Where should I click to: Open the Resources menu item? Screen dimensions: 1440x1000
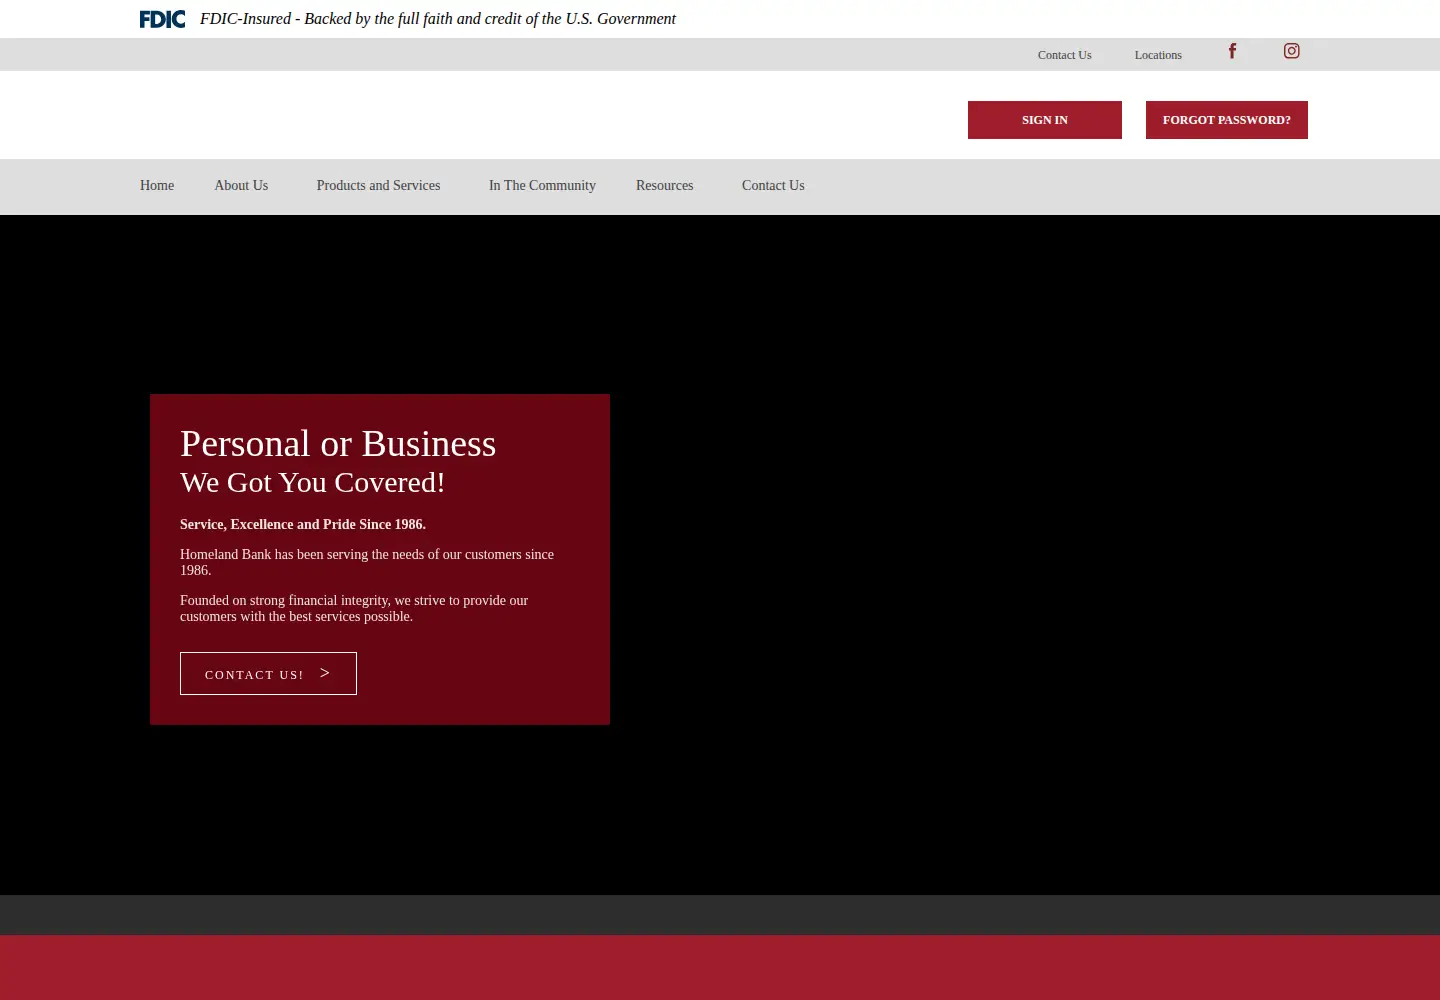point(664,186)
